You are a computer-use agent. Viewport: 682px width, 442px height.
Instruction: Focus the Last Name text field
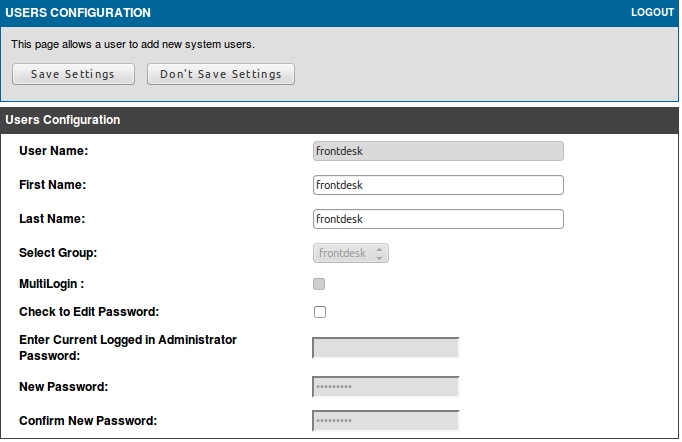438,219
